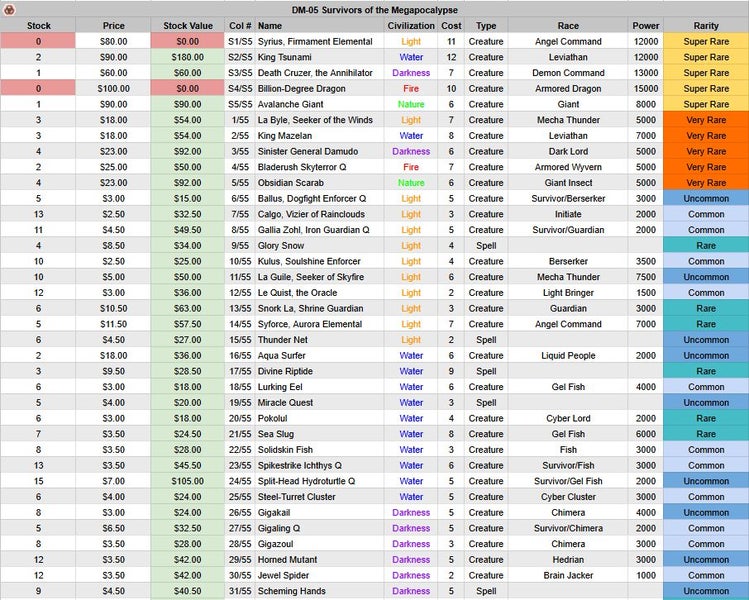Click the $105.00 stock value cell
This screenshot has width=749, height=600.
(x=188, y=482)
